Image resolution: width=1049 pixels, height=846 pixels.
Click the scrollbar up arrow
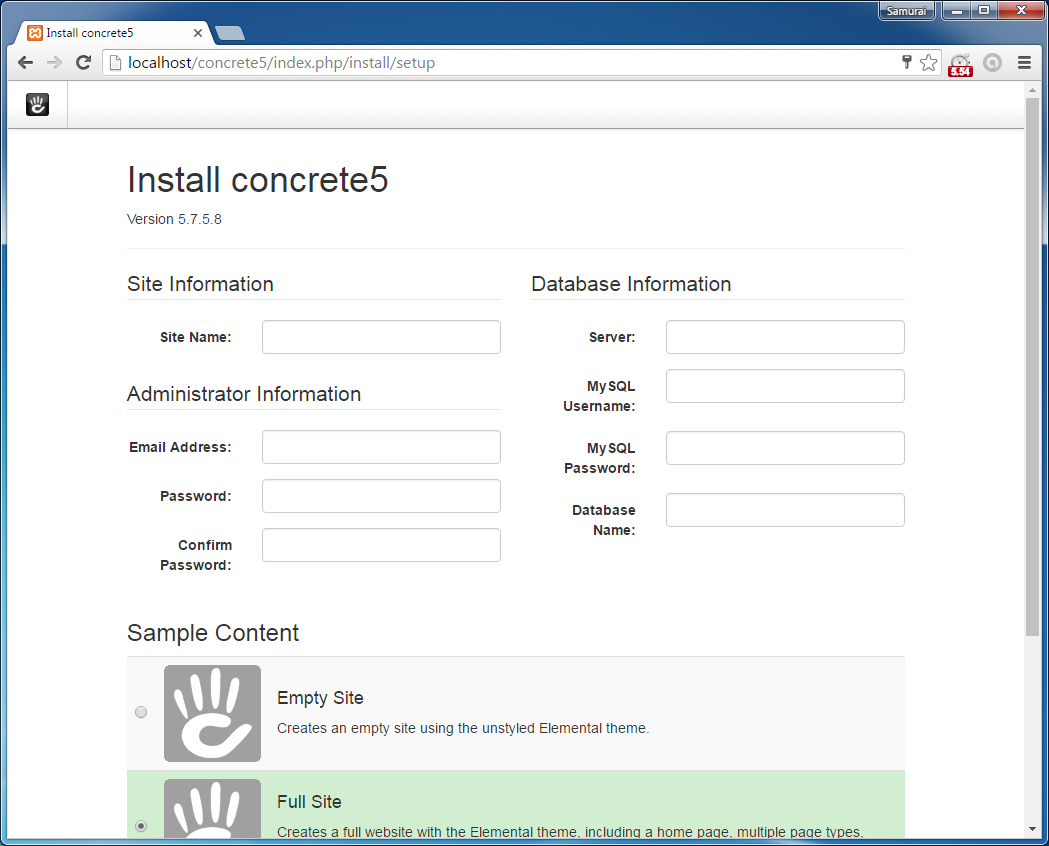coord(1032,90)
